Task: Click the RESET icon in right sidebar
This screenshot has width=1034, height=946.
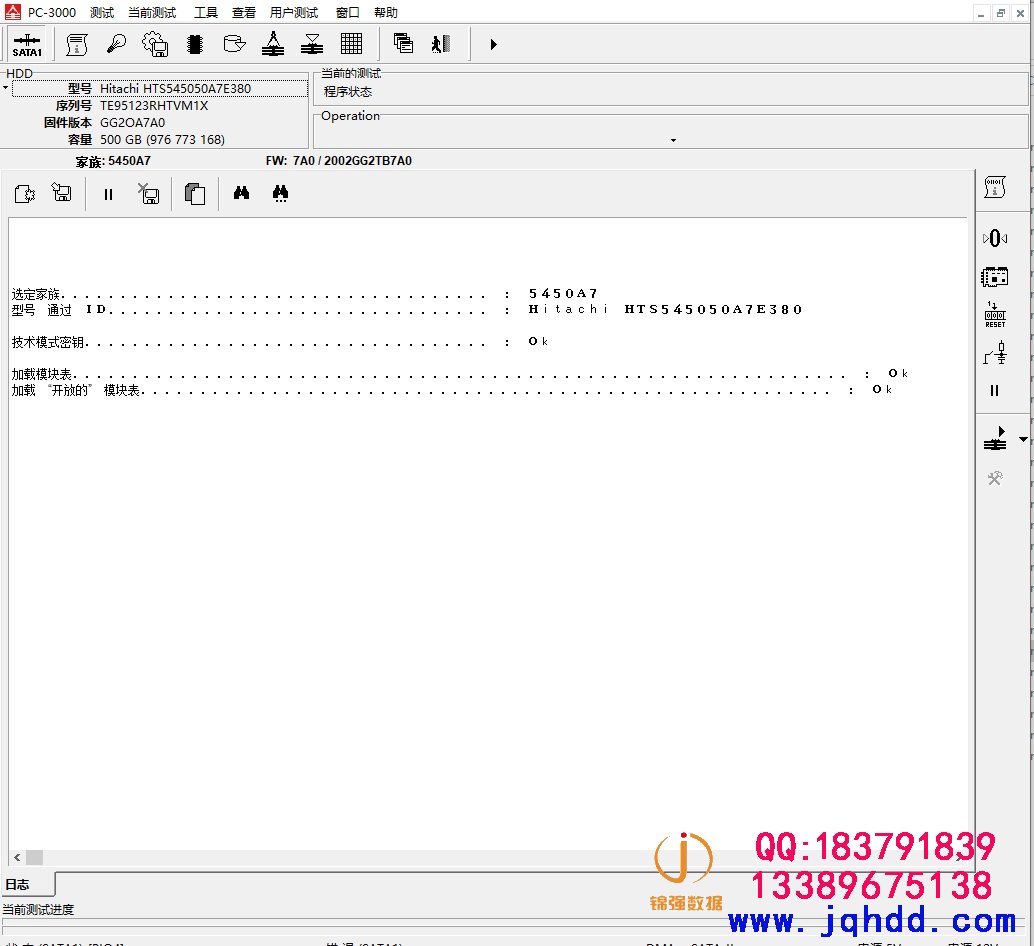Action: pos(995,315)
